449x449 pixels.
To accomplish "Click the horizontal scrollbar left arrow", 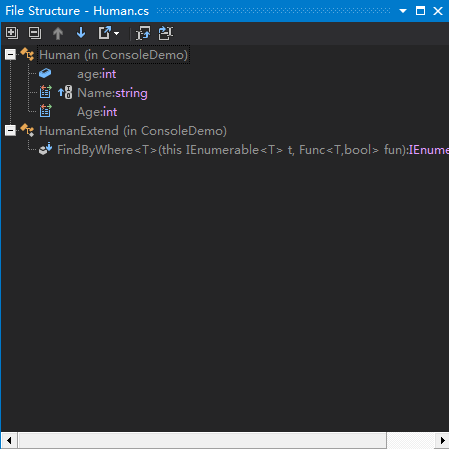I will (x=9, y=440).
